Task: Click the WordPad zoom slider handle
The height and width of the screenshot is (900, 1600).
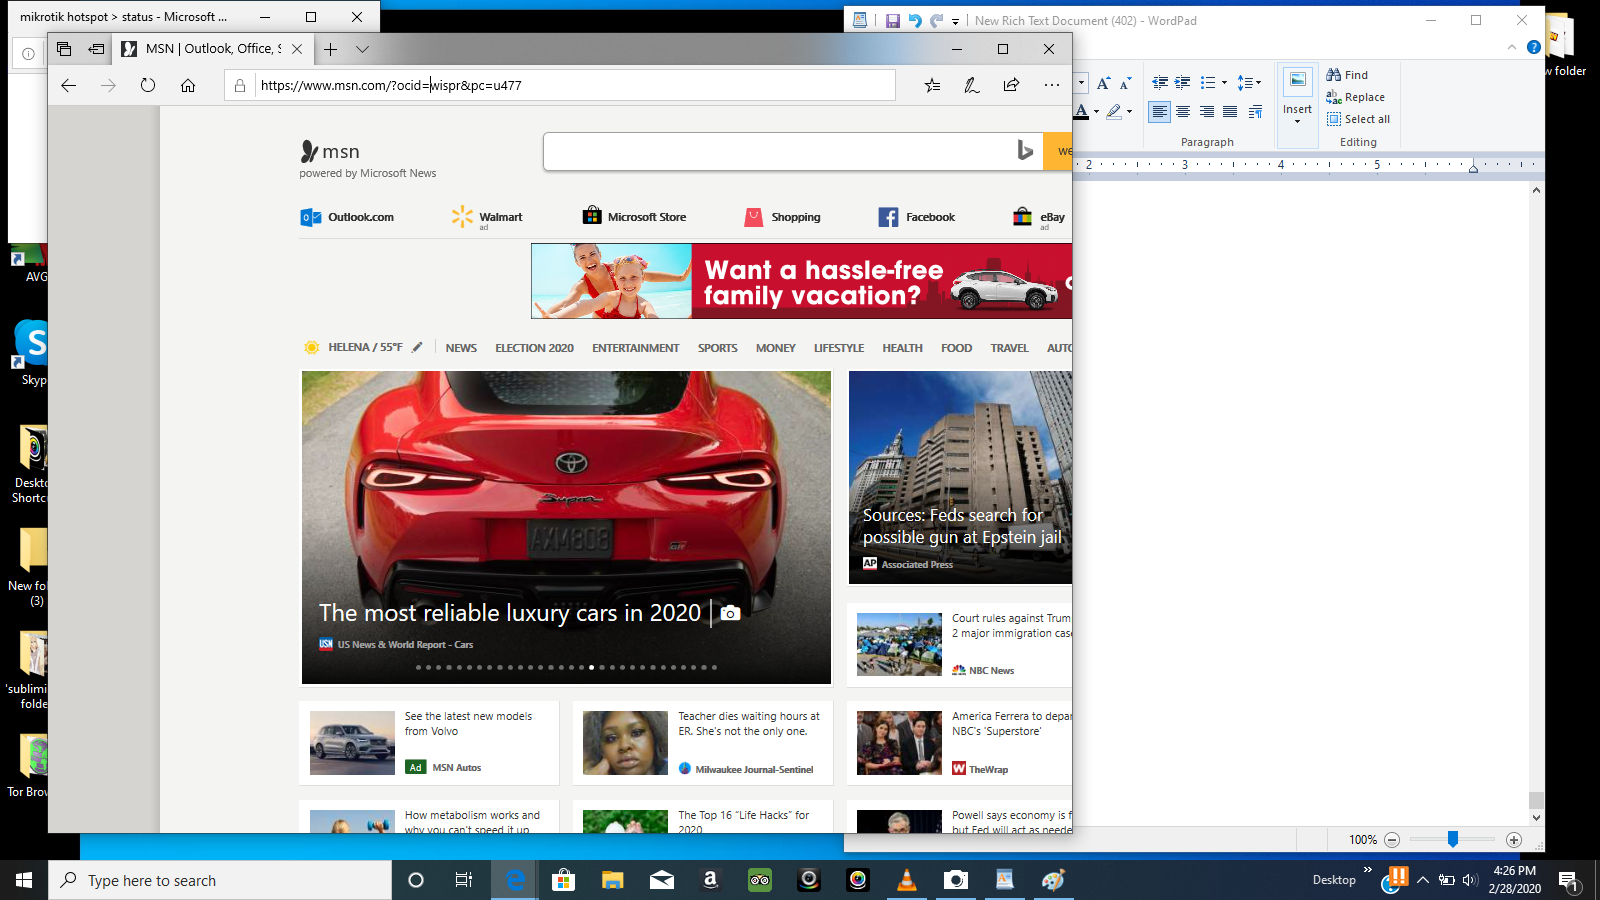Action: [1453, 840]
